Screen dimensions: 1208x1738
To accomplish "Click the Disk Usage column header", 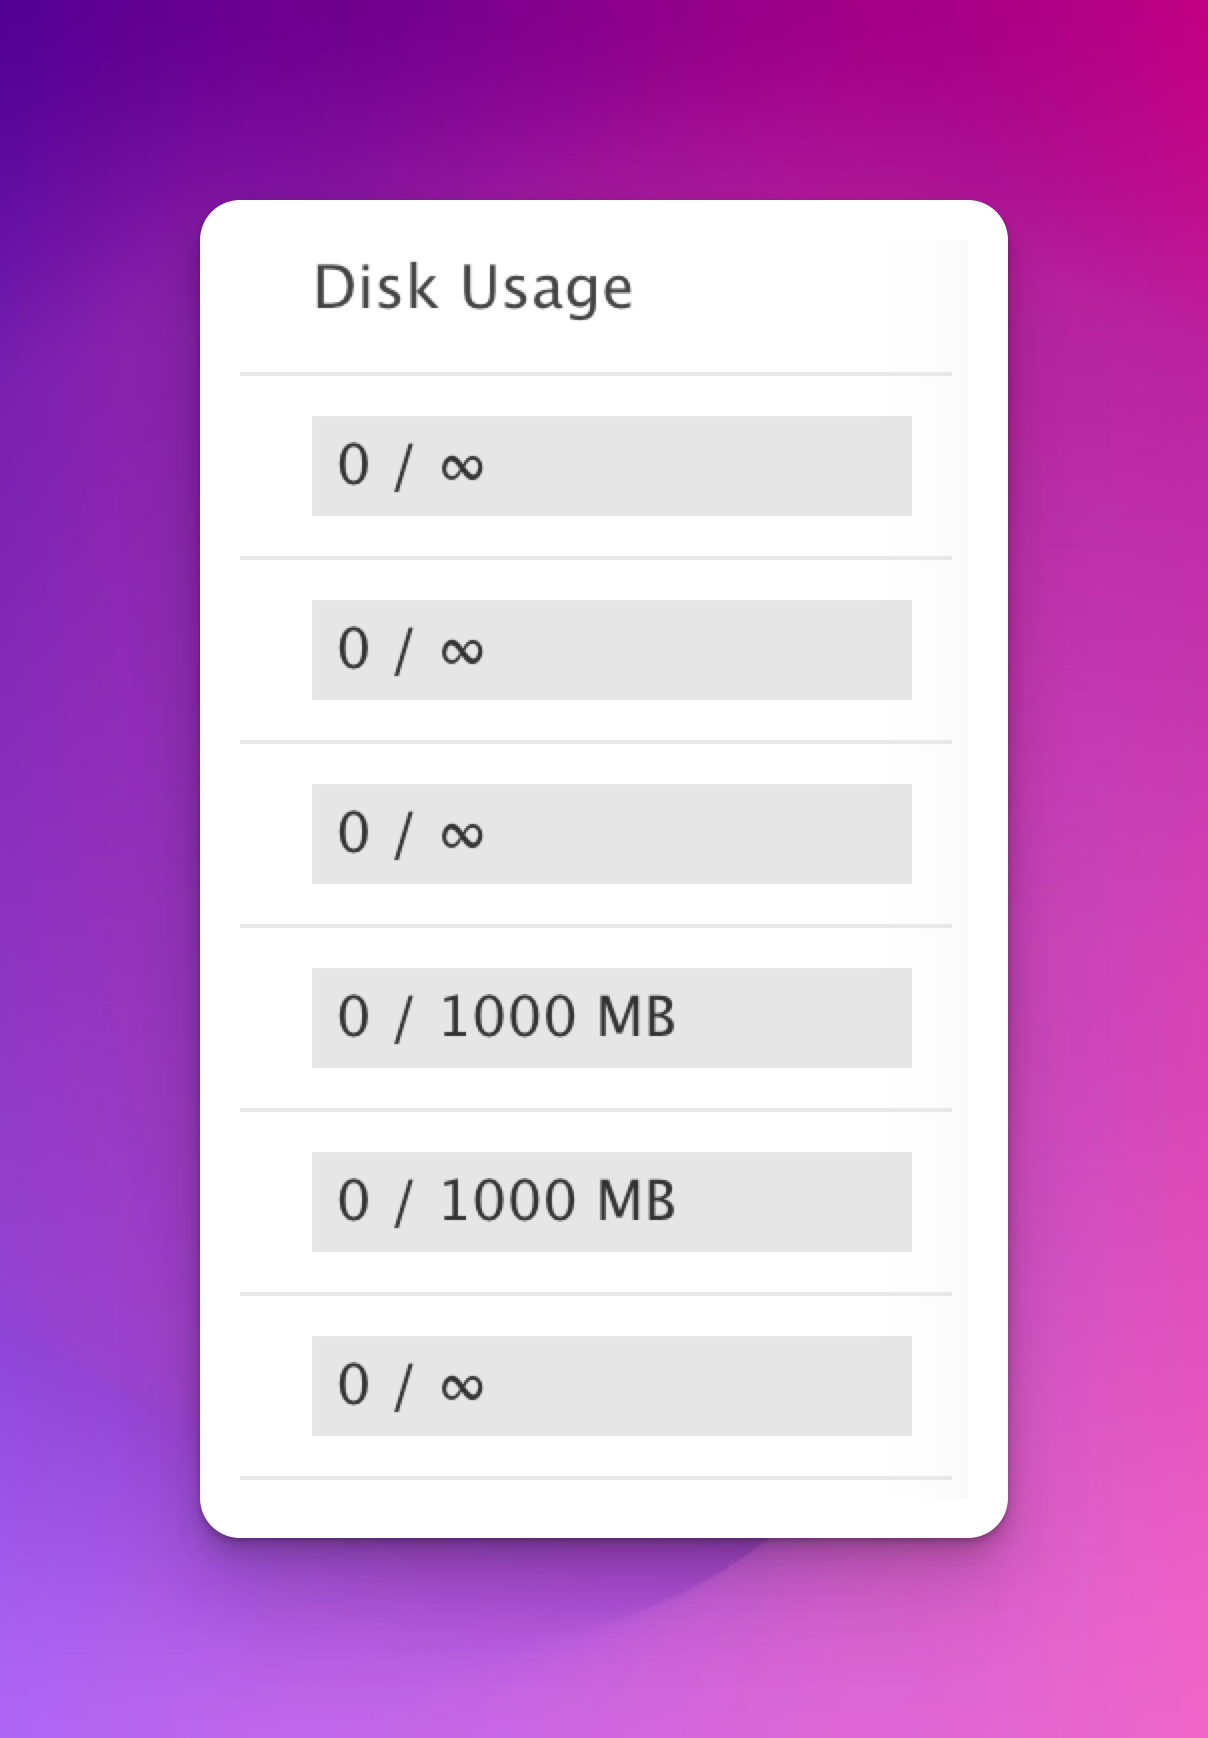I will pos(473,288).
